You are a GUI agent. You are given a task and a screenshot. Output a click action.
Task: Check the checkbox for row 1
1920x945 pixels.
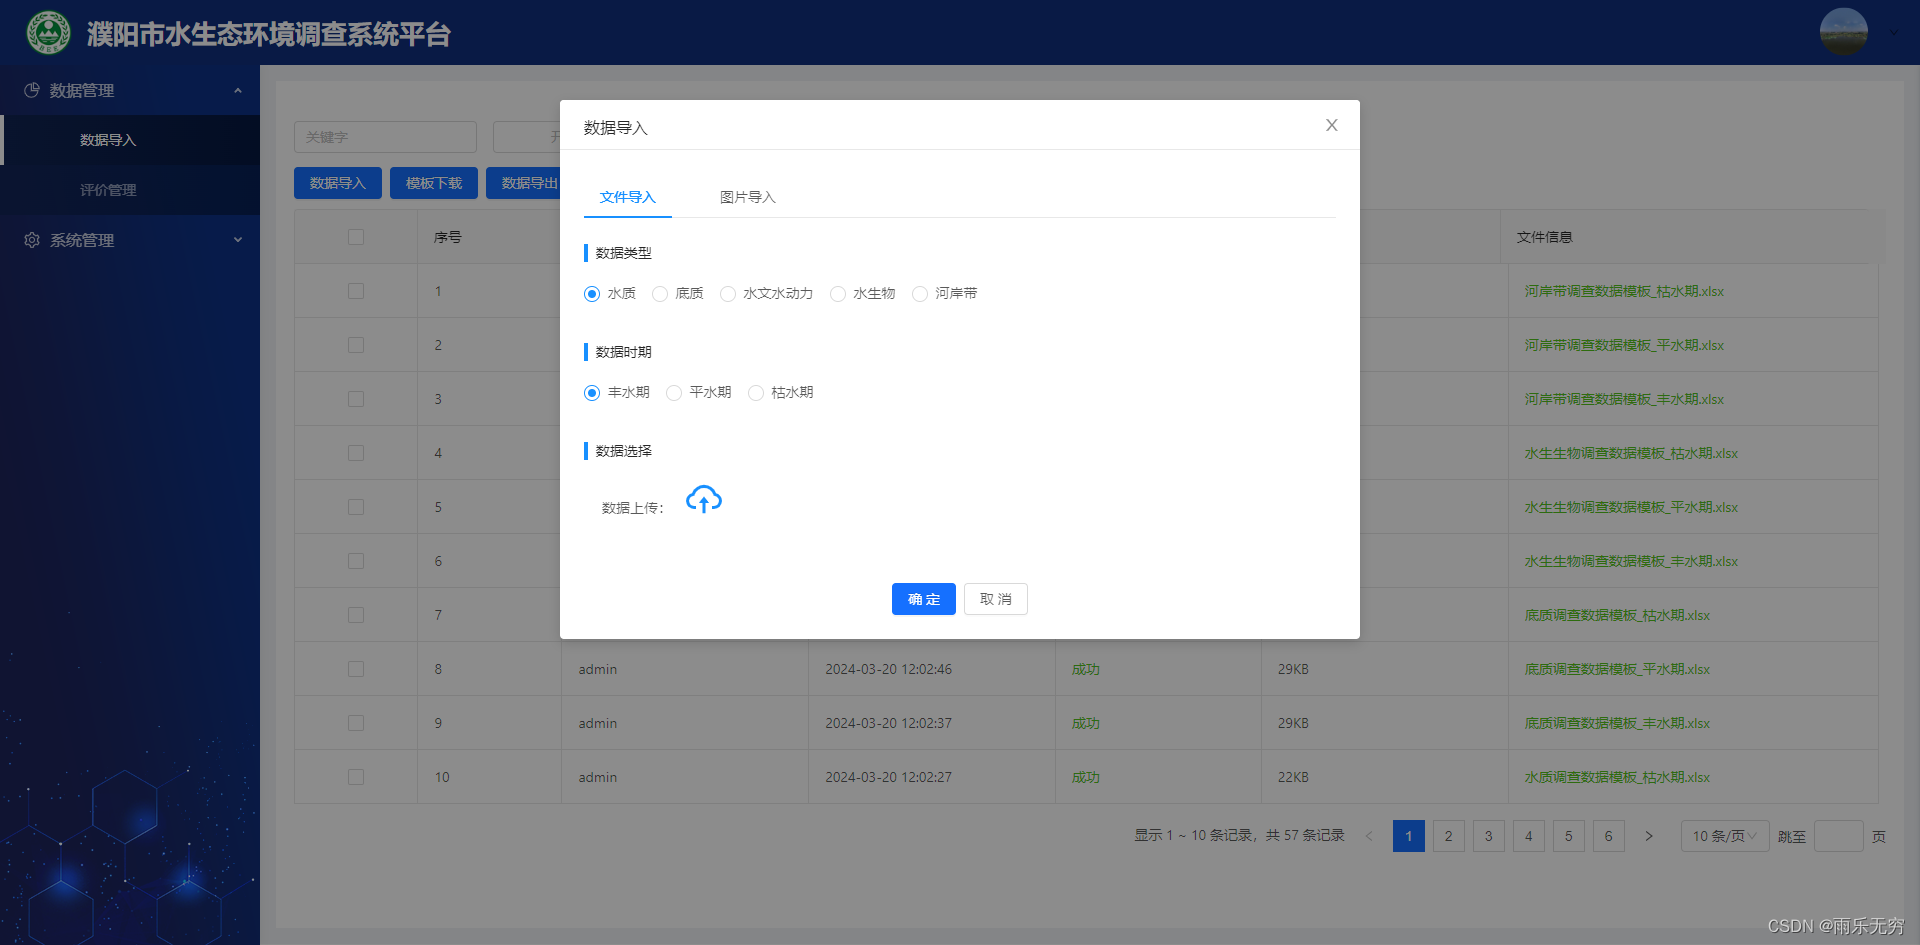(x=356, y=291)
